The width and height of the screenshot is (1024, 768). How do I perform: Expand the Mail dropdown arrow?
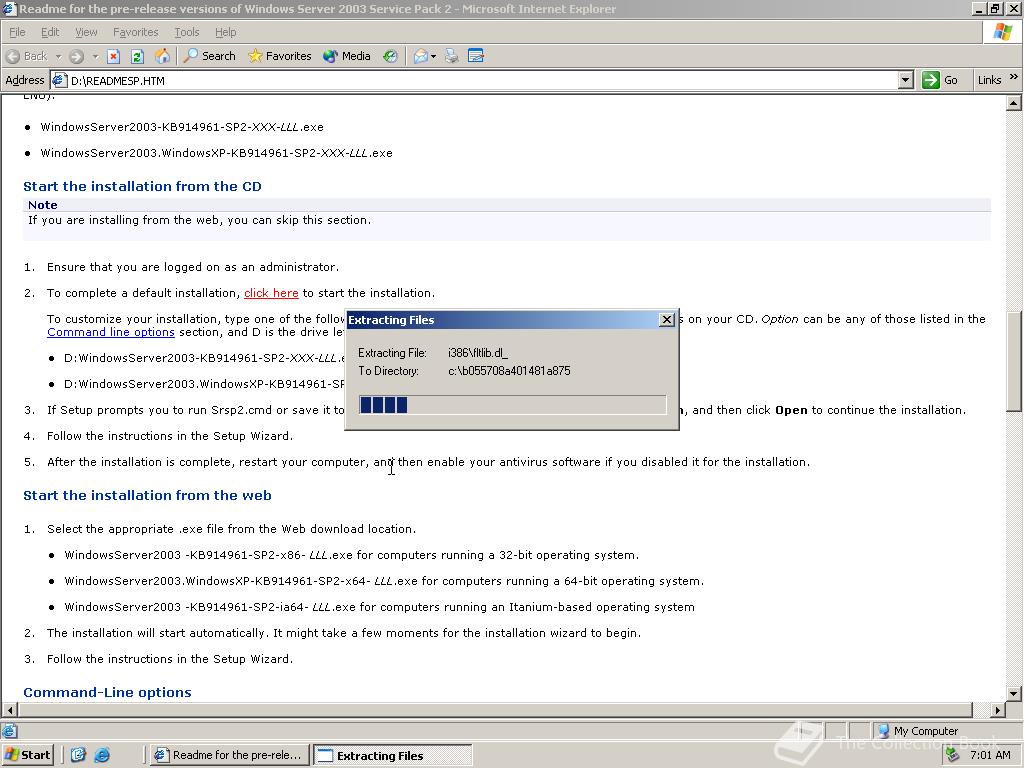point(433,56)
